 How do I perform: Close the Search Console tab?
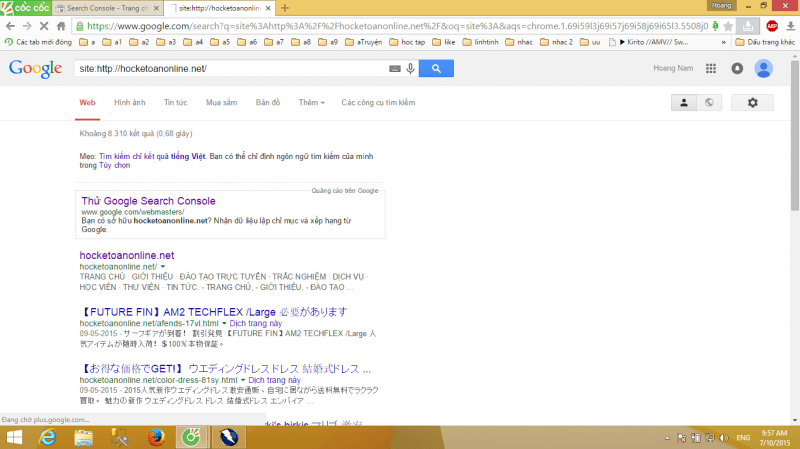[156, 8]
